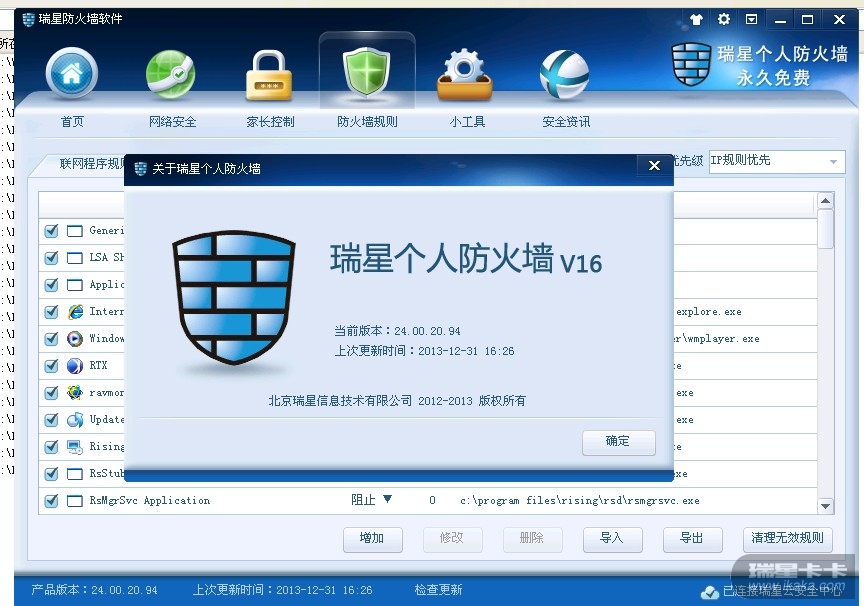Switch to the 联网程序规则 tab
The height and width of the screenshot is (606, 864).
pyautogui.click(x=91, y=164)
